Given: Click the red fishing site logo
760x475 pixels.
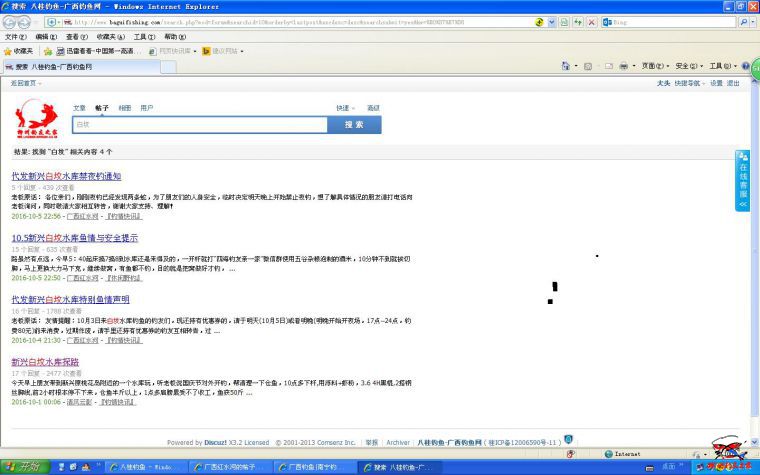Looking at the screenshot, I should (37, 118).
